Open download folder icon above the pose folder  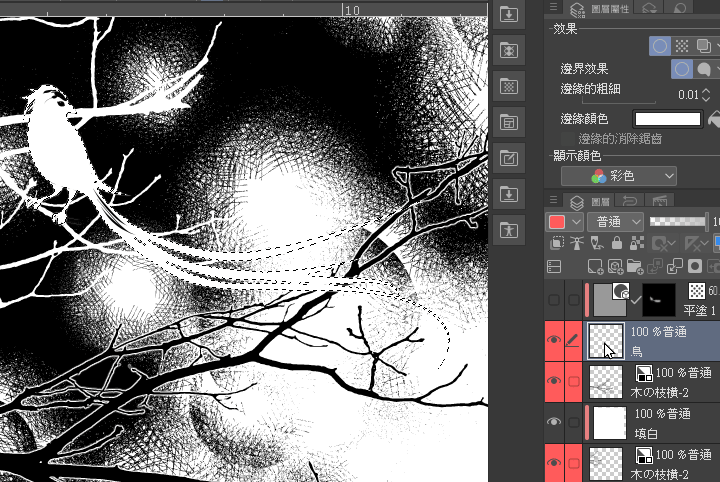(x=509, y=194)
